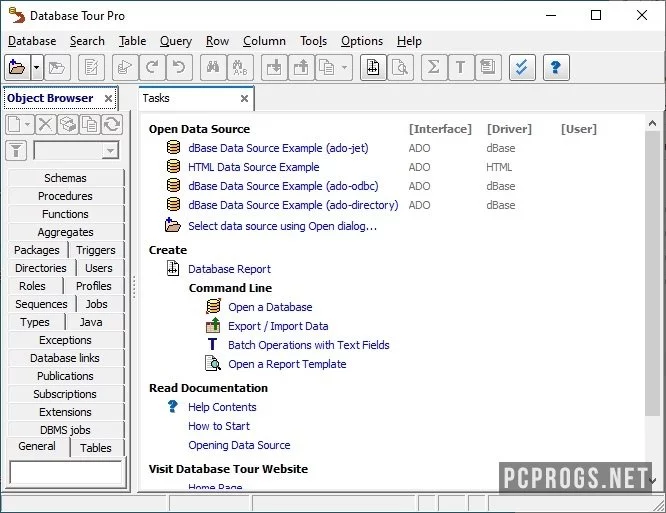Click the Delete X icon in Object Browser
This screenshot has height=513, width=666.
pyautogui.click(x=45, y=124)
